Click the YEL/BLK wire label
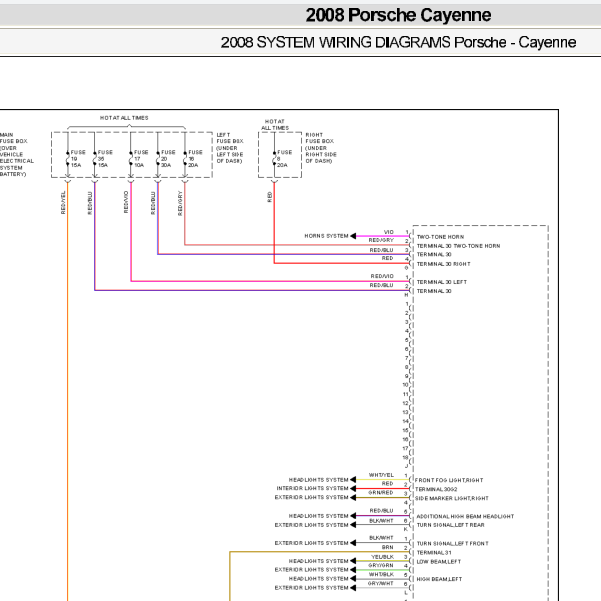 point(382,557)
